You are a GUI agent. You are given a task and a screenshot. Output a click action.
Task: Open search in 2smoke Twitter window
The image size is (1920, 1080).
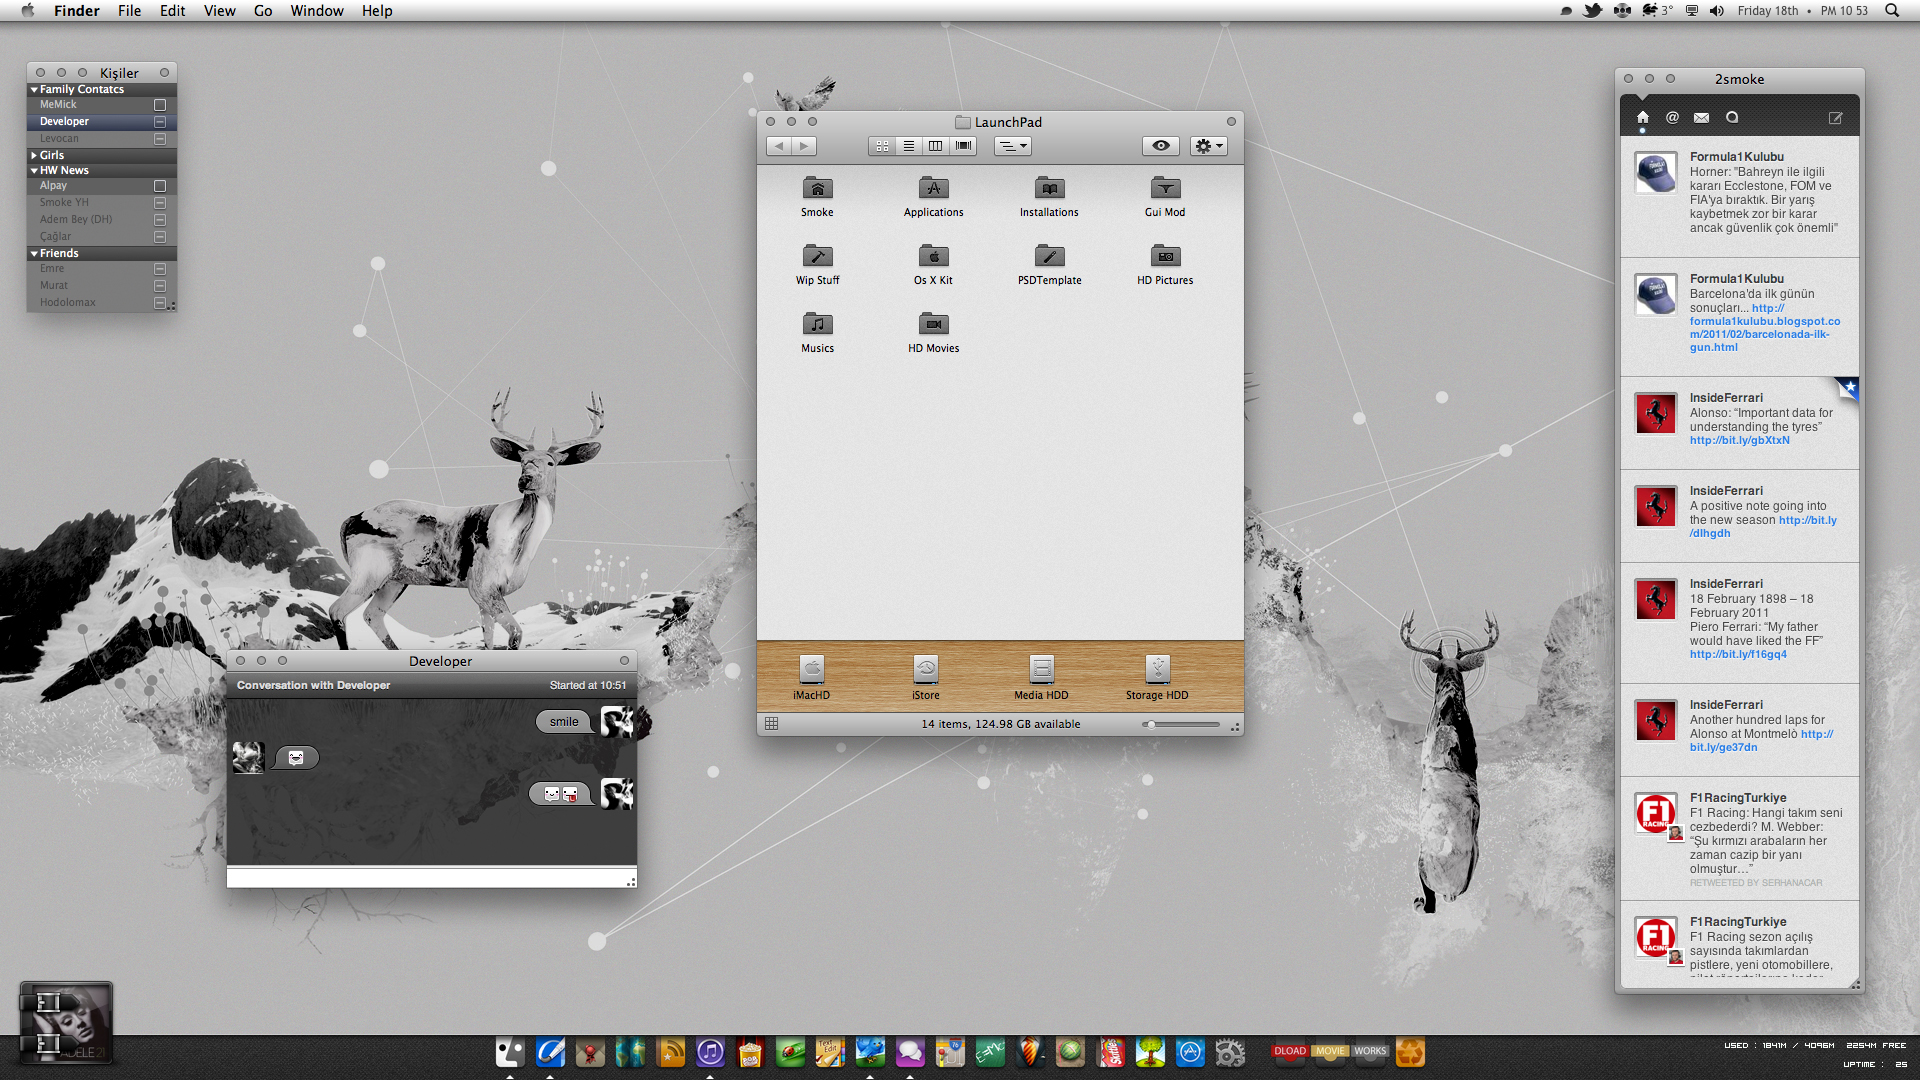[1732, 118]
